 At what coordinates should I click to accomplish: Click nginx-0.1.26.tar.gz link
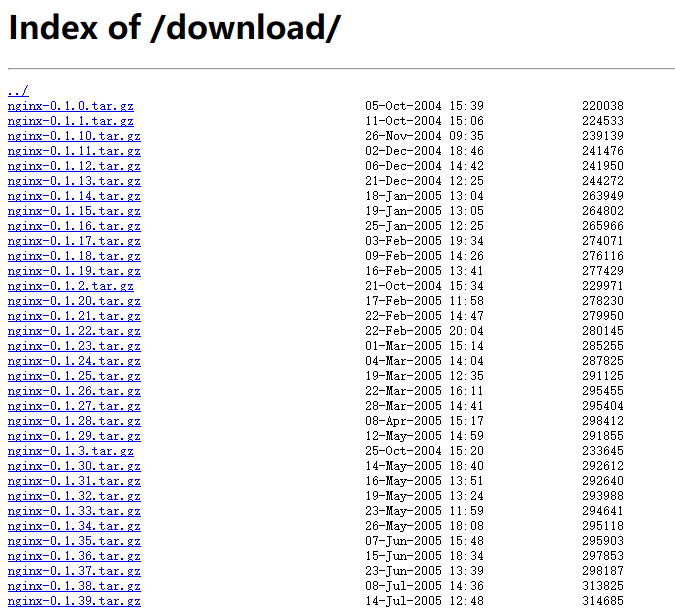tap(74, 391)
